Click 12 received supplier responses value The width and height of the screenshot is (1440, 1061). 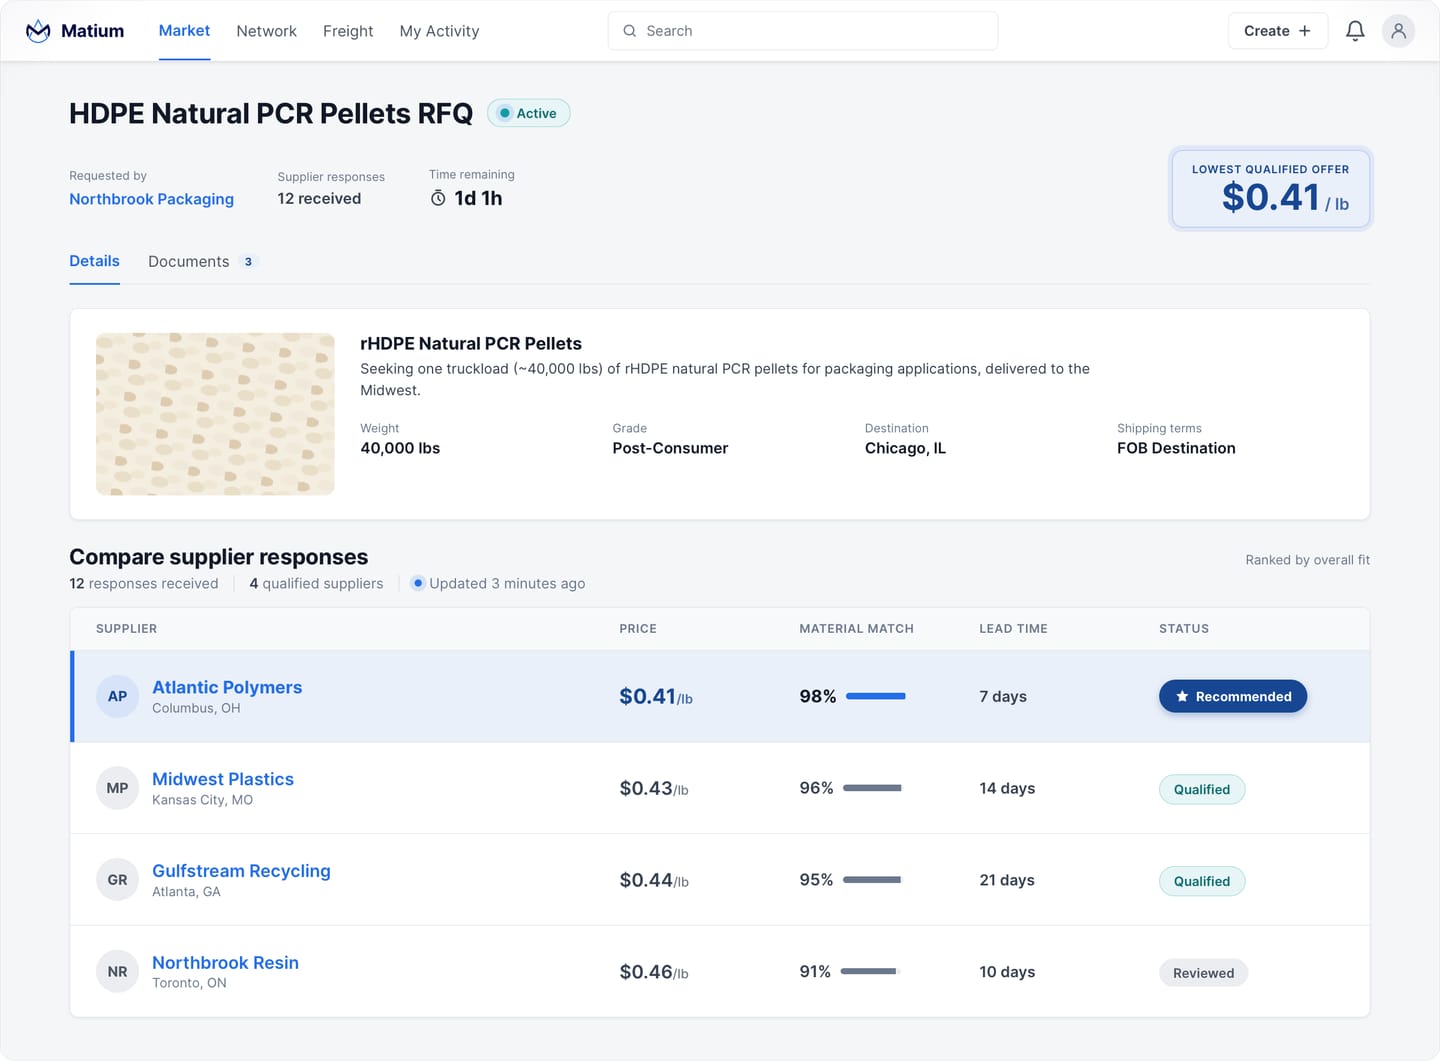(x=319, y=198)
